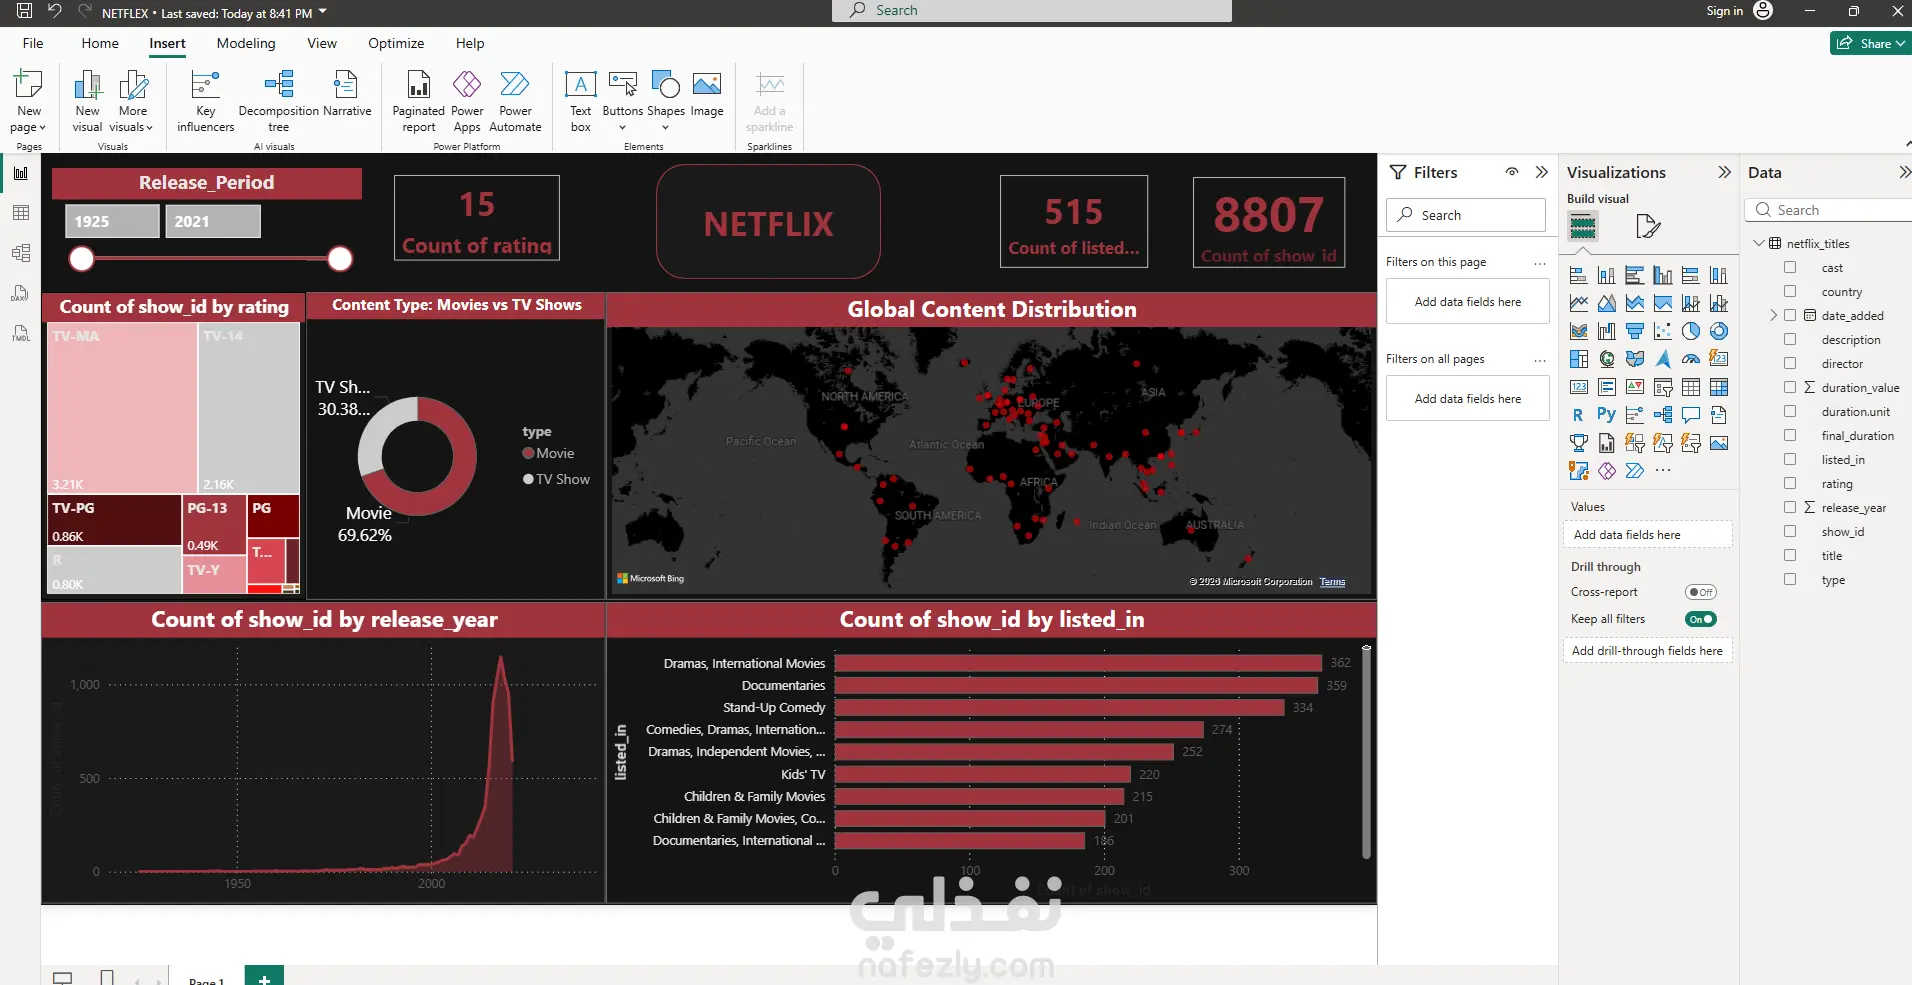Image resolution: width=1912 pixels, height=985 pixels.
Task: Enable the title field checkbox
Action: pos(1790,555)
